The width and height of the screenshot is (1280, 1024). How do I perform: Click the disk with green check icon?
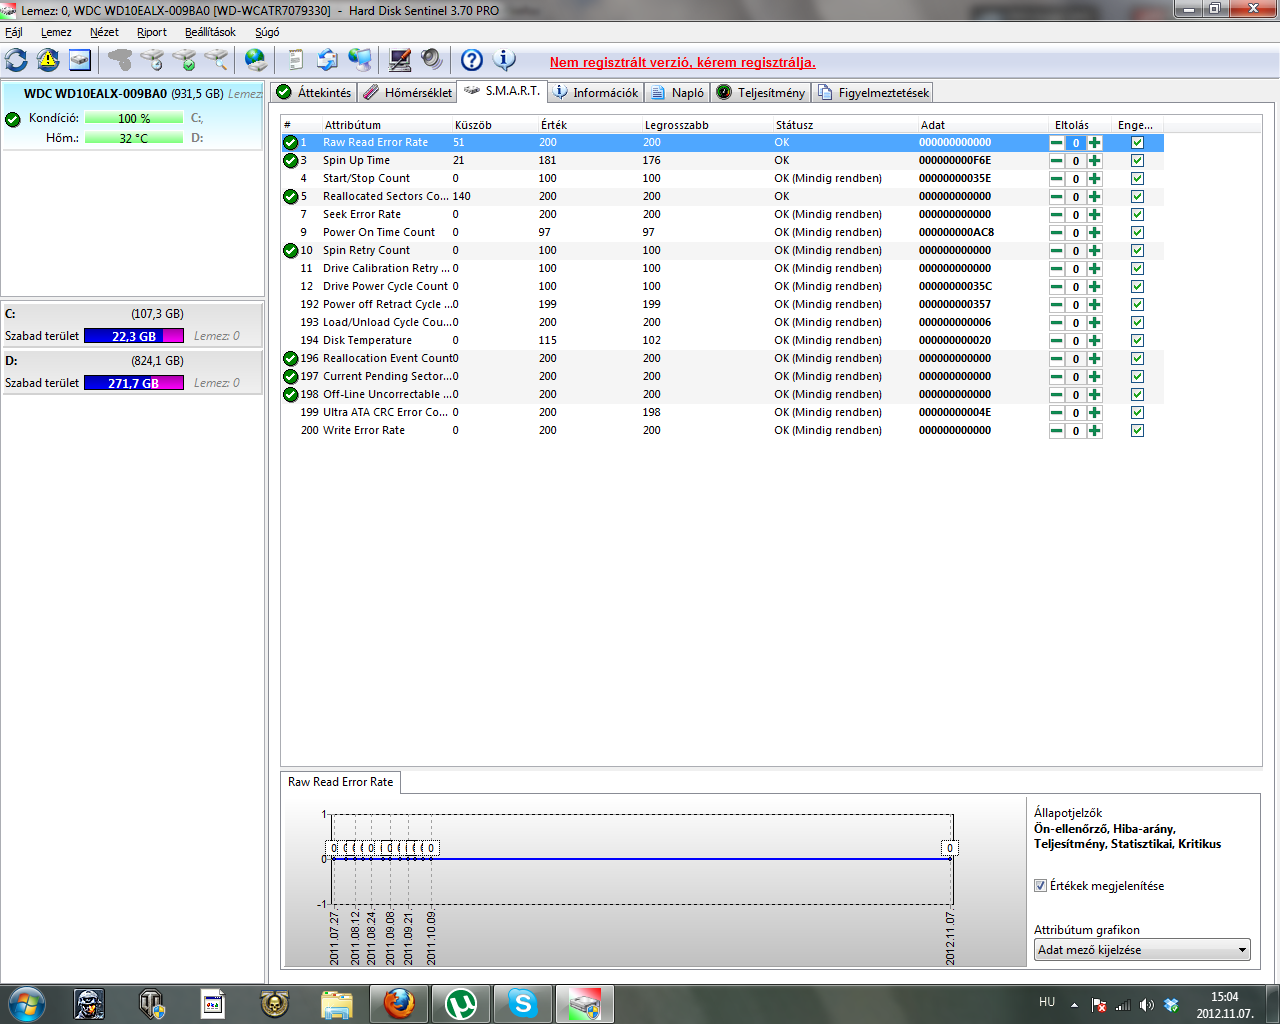184,60
